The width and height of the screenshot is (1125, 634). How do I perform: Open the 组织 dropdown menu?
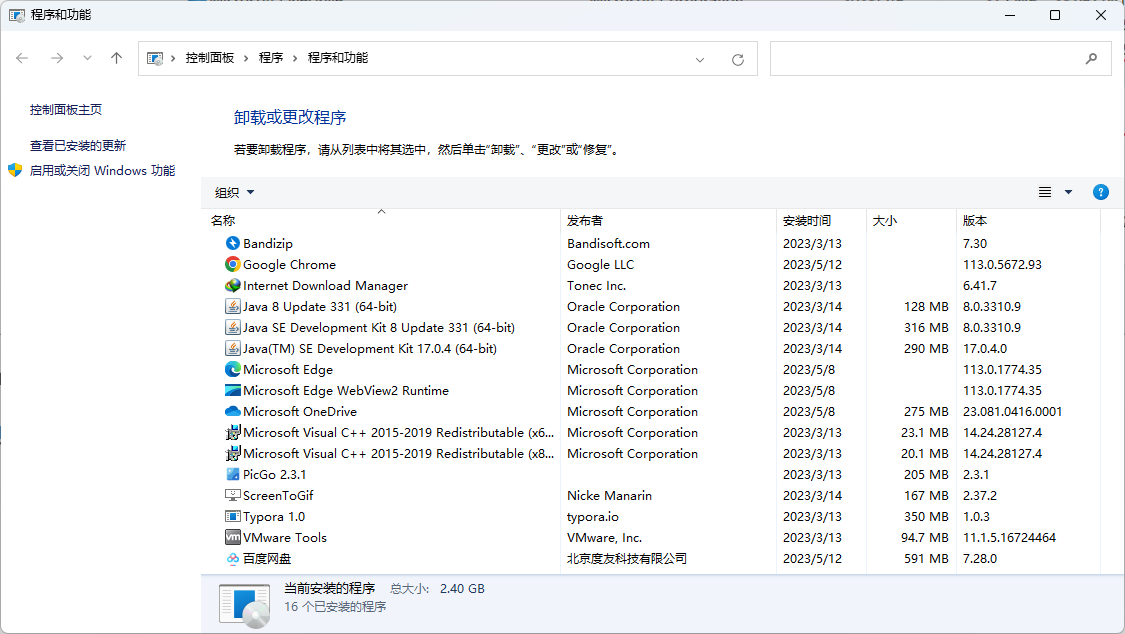tap(235, 192)
